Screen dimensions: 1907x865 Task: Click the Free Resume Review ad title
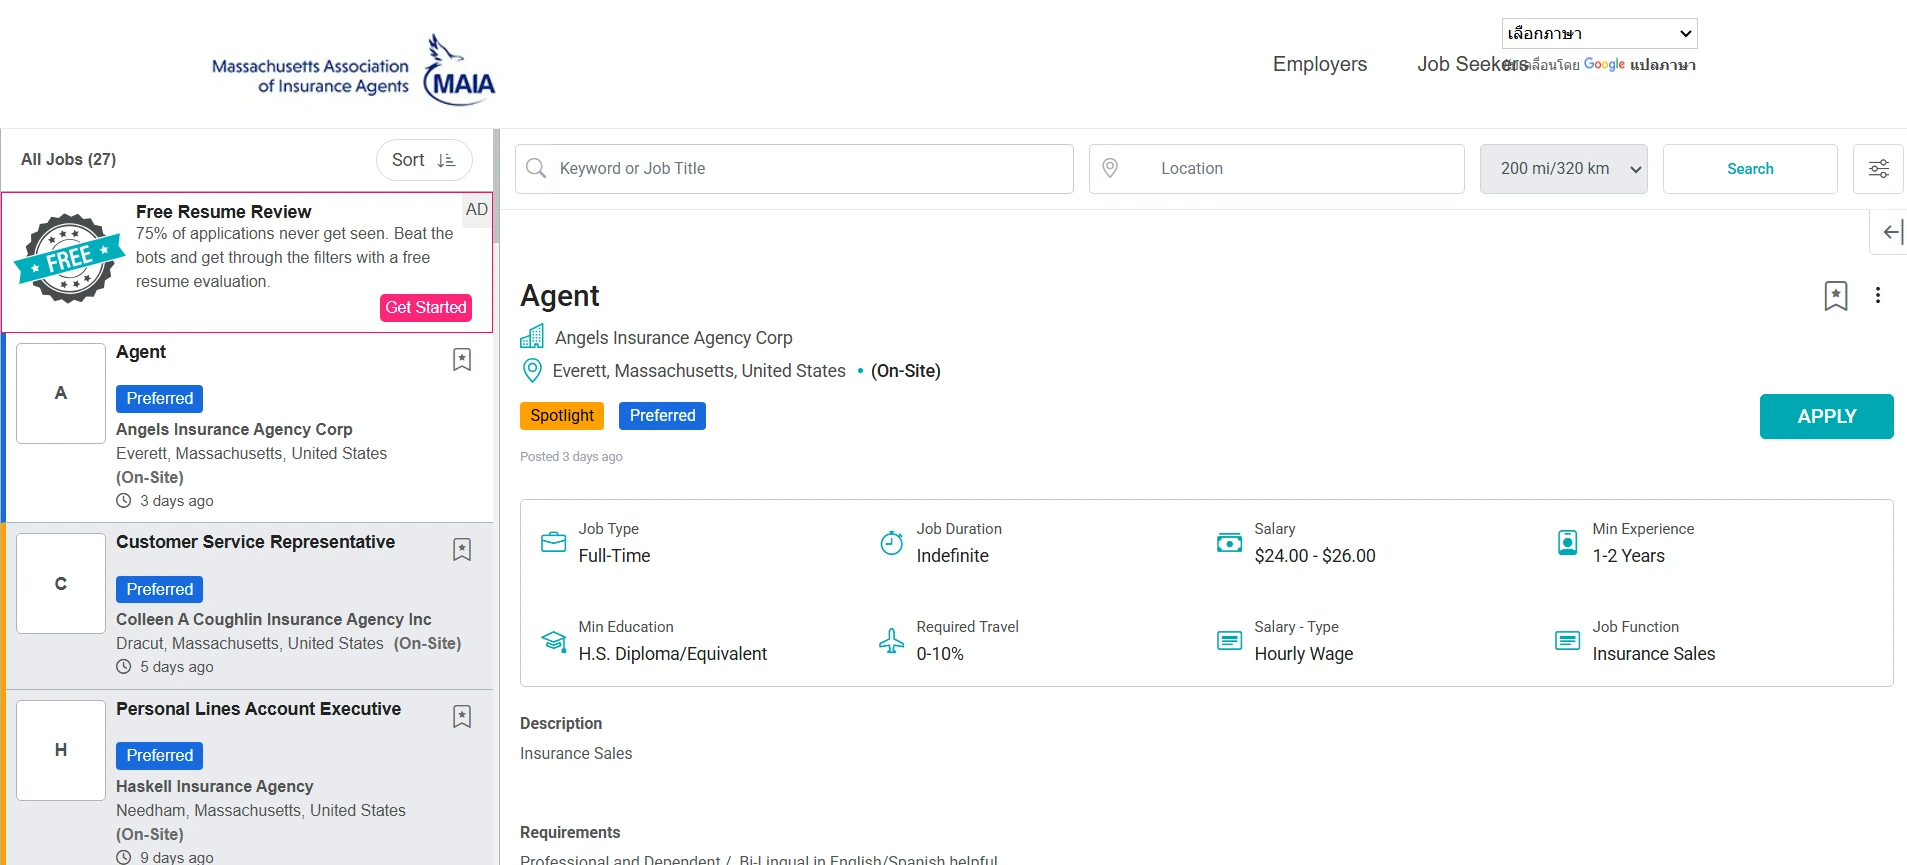[223, 212]
